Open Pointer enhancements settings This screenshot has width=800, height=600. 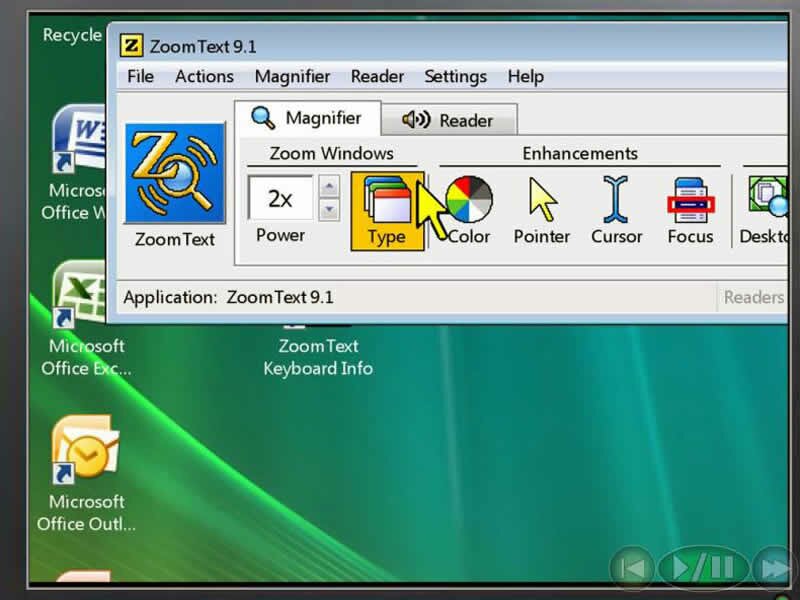coord(541,210)
